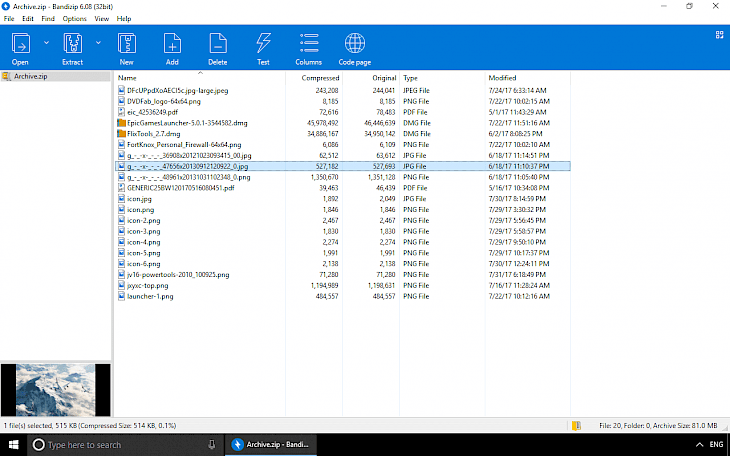Toggle the view mode icon at toolbar right
The height and width of the screenshot is (456, 730).
pos(719,35)
